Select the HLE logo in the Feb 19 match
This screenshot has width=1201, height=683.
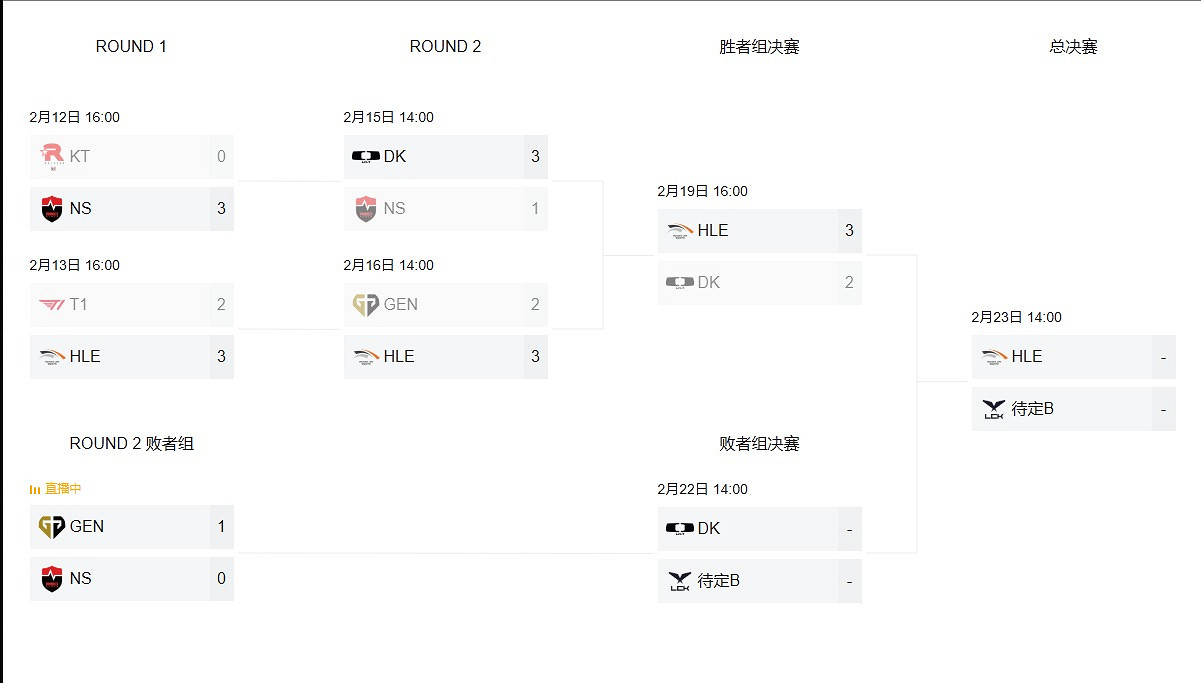[x=680, y=231]
